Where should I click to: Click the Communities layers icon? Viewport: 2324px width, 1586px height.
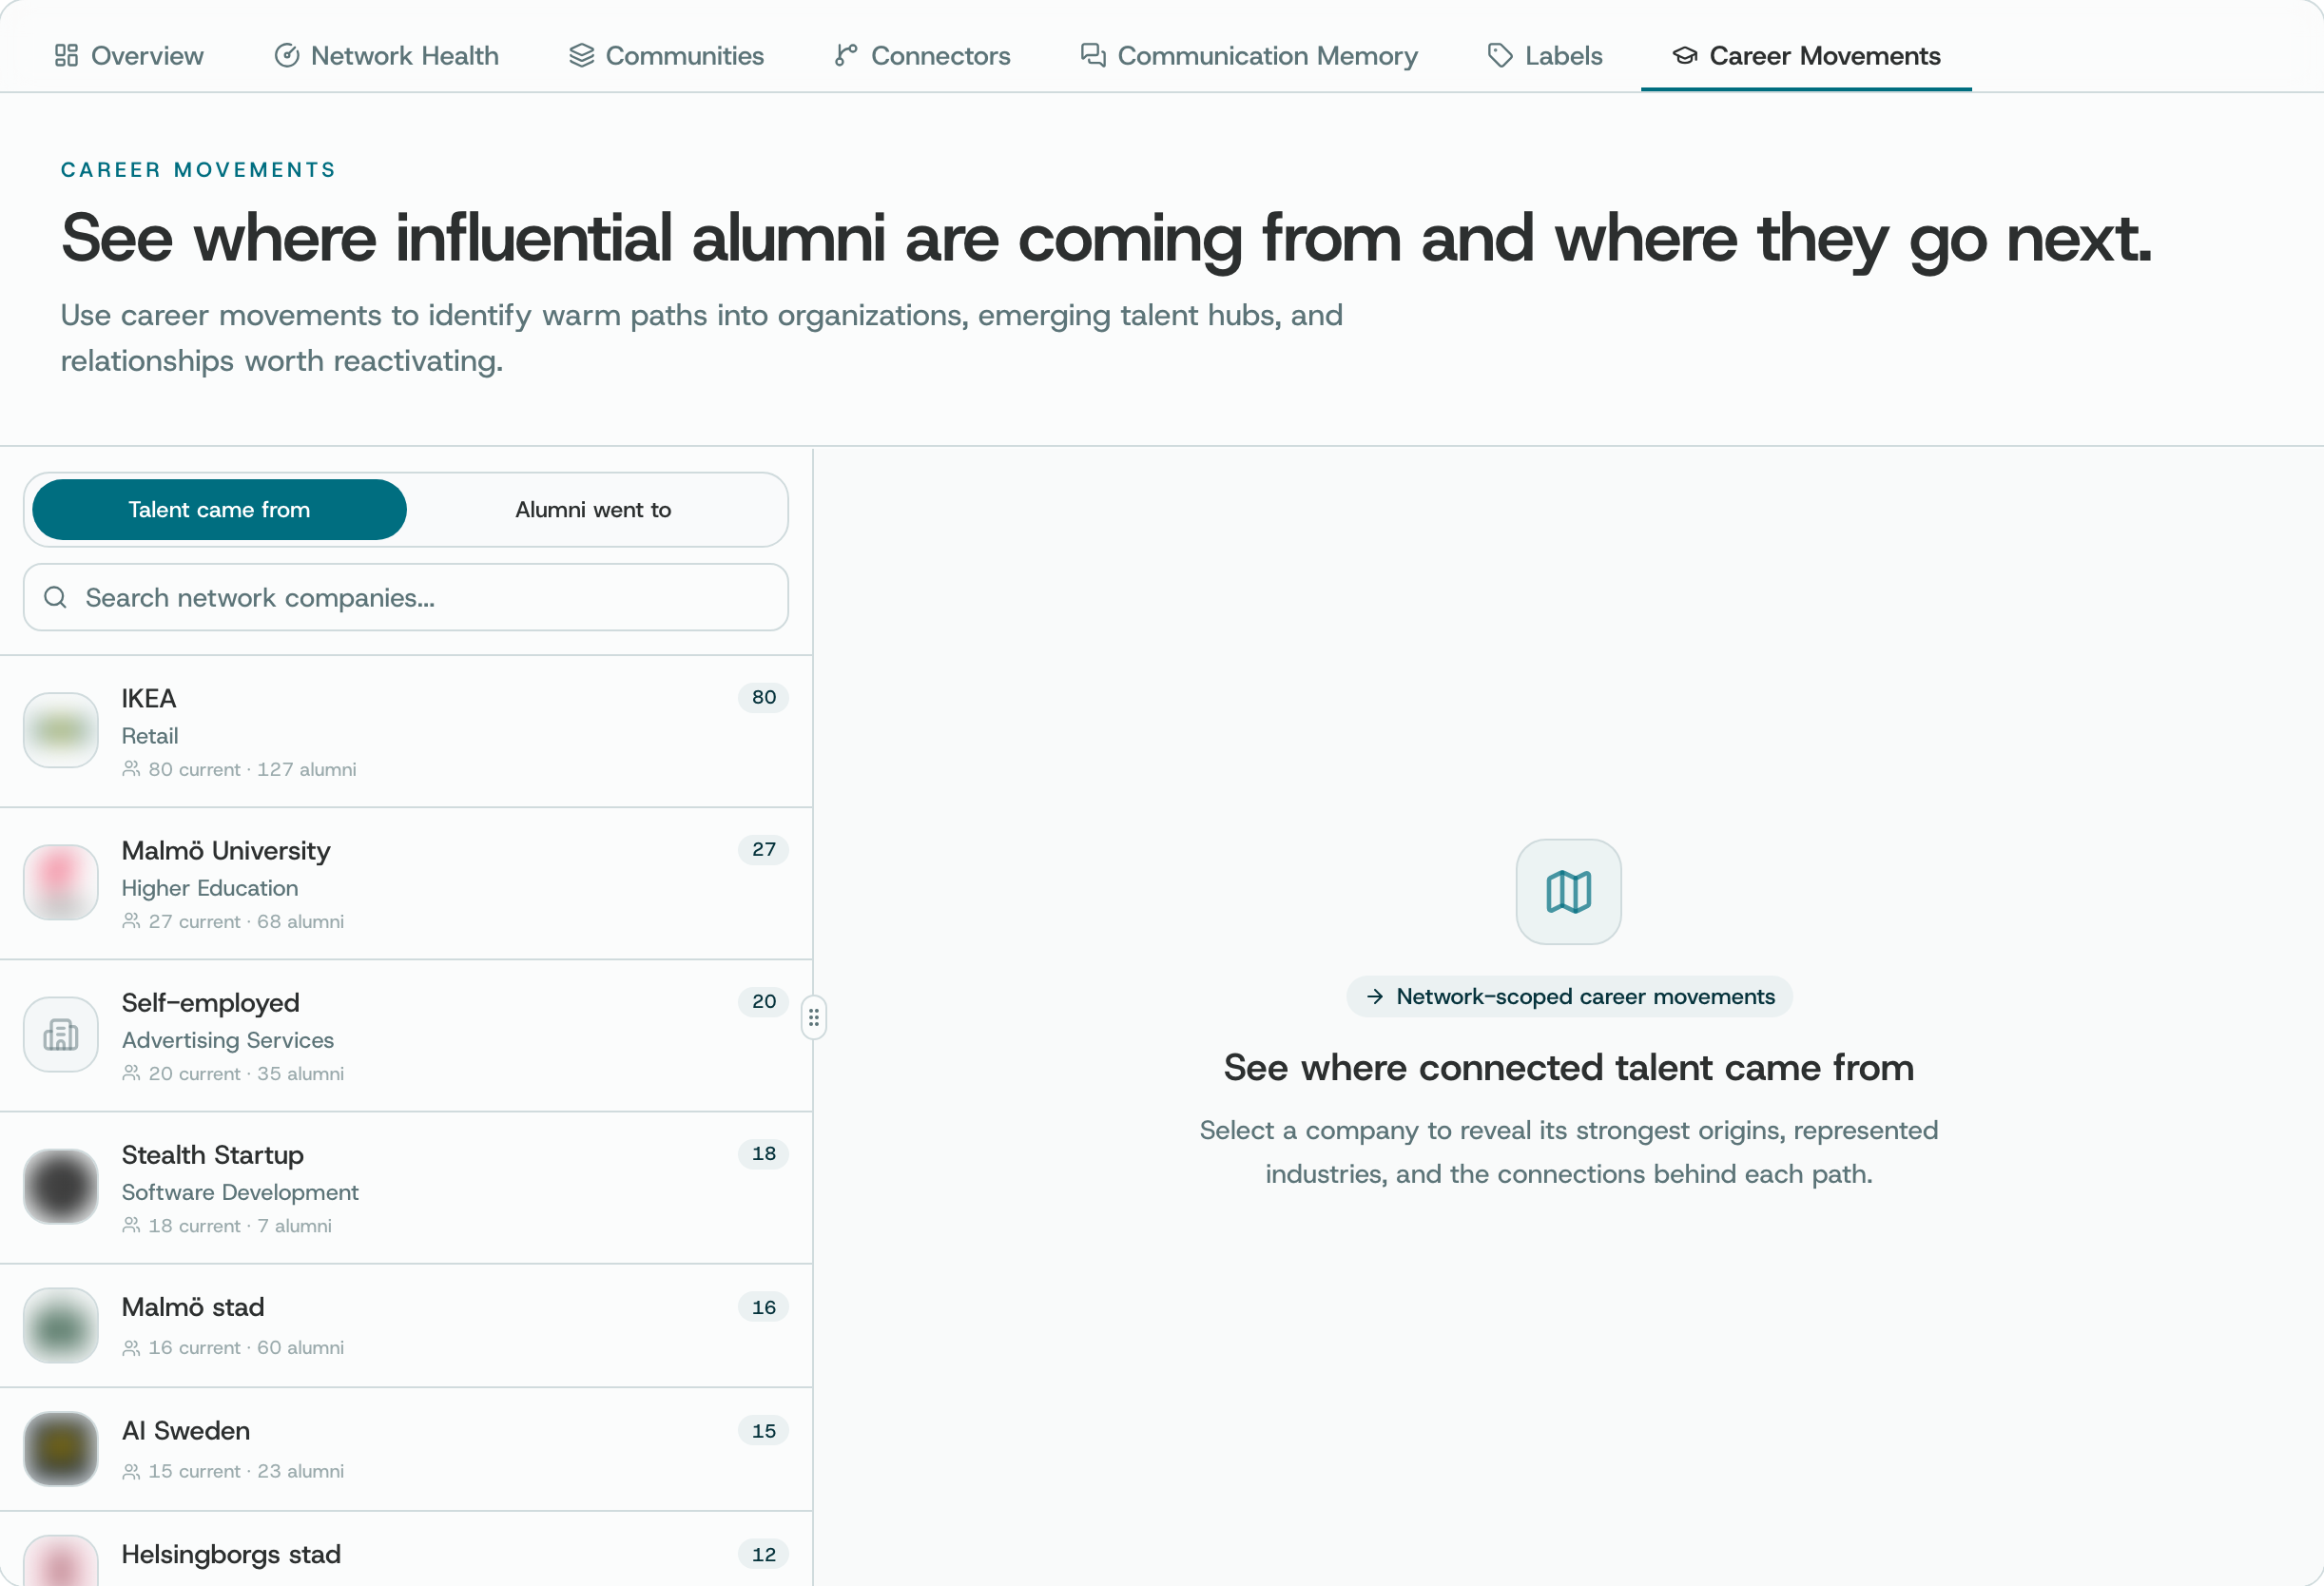click(x=581, y=56)
